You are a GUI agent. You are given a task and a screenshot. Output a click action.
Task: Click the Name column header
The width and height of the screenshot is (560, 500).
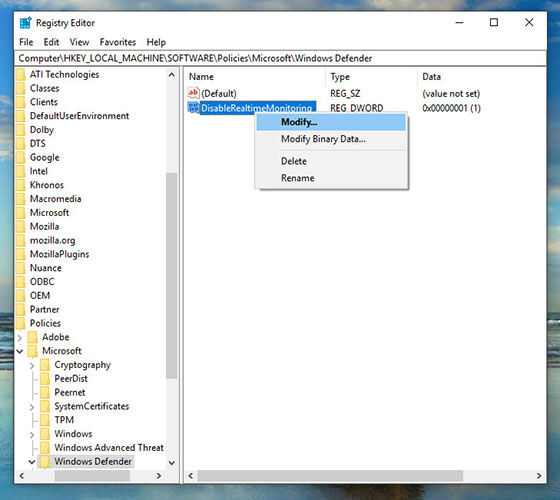pos(255,77)
